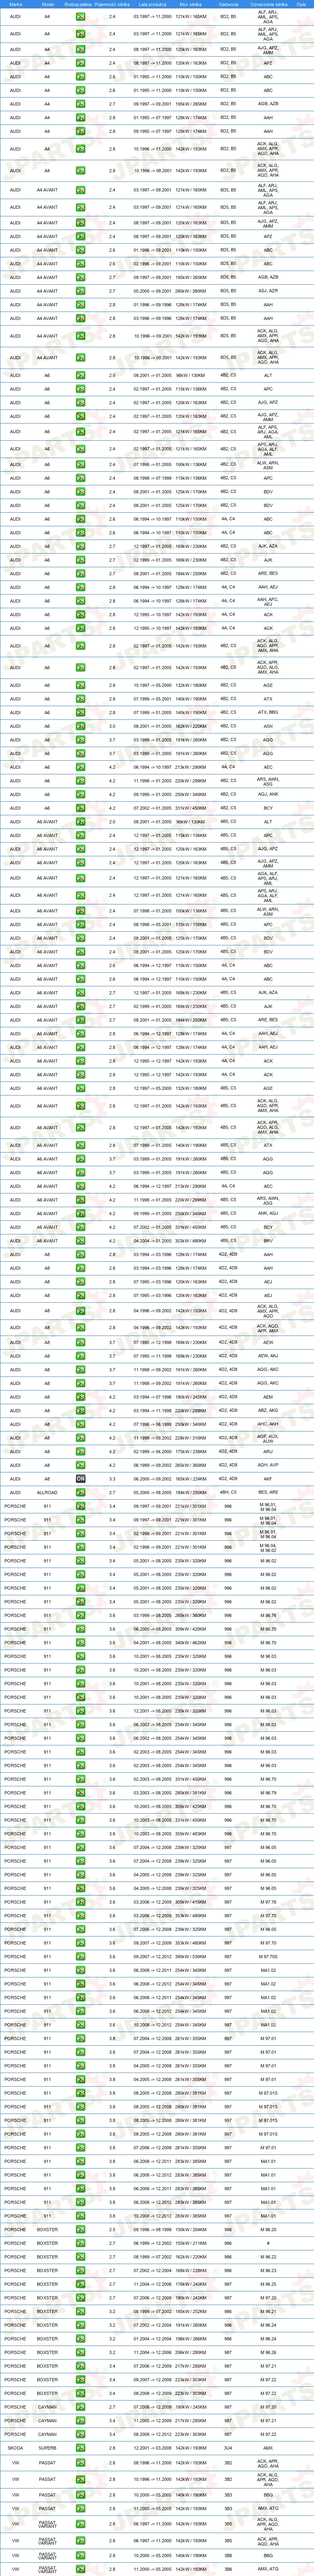Click body code 3U4 in SKODA SUPERB row

228,2448
